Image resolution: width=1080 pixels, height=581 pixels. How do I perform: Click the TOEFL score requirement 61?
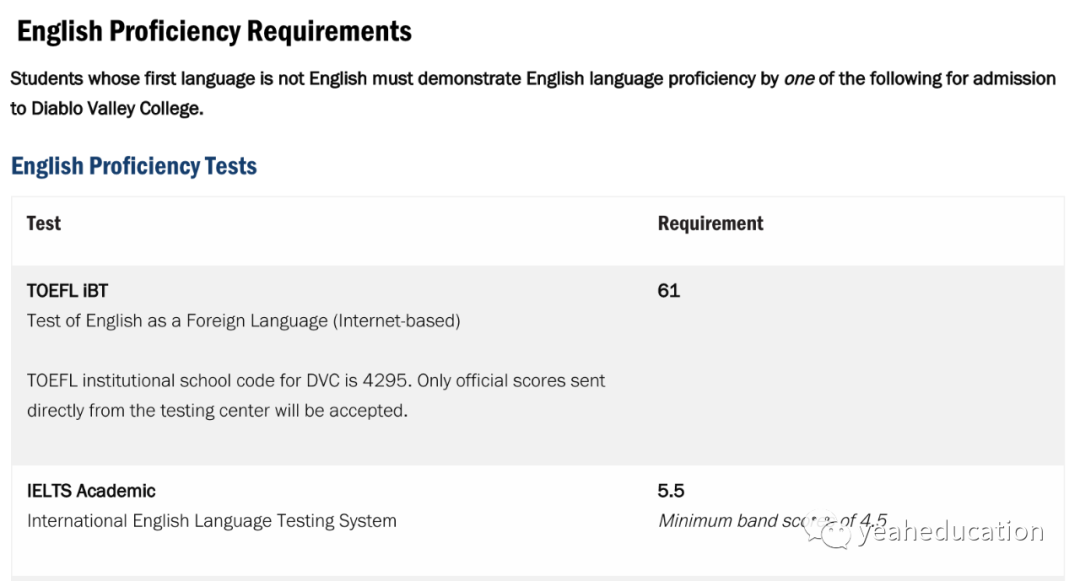tap(668, 290)
